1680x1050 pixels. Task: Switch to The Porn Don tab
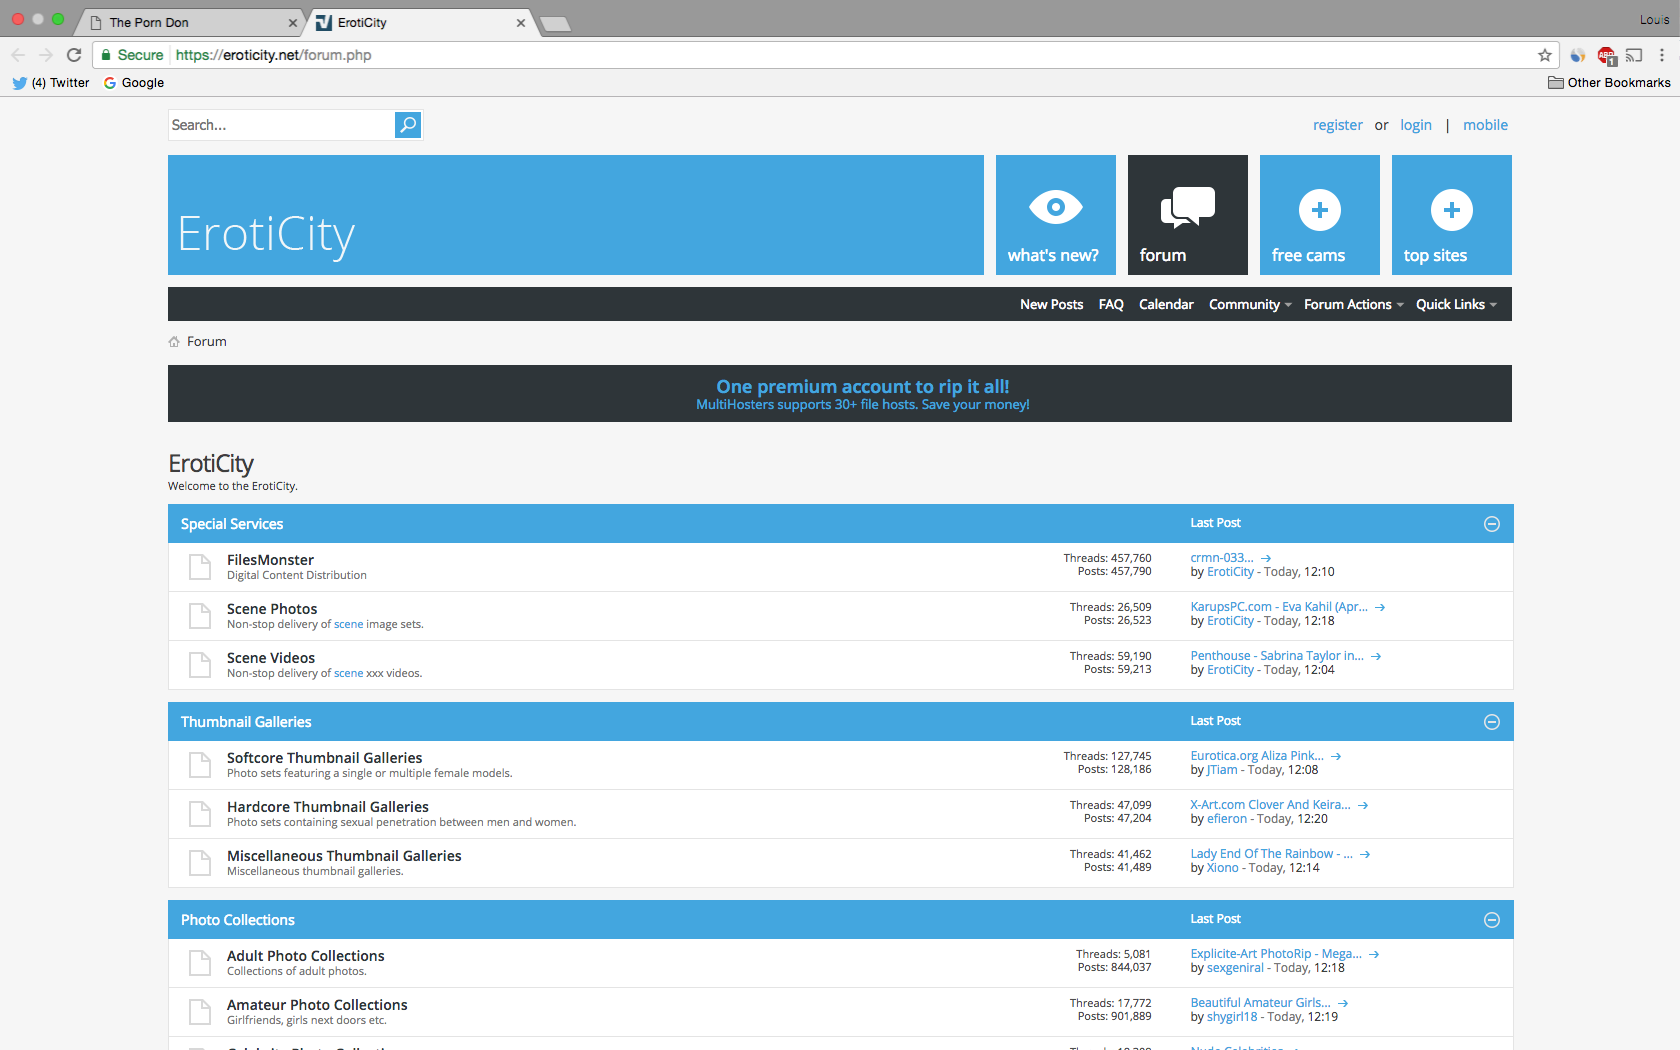pos(190,22)
